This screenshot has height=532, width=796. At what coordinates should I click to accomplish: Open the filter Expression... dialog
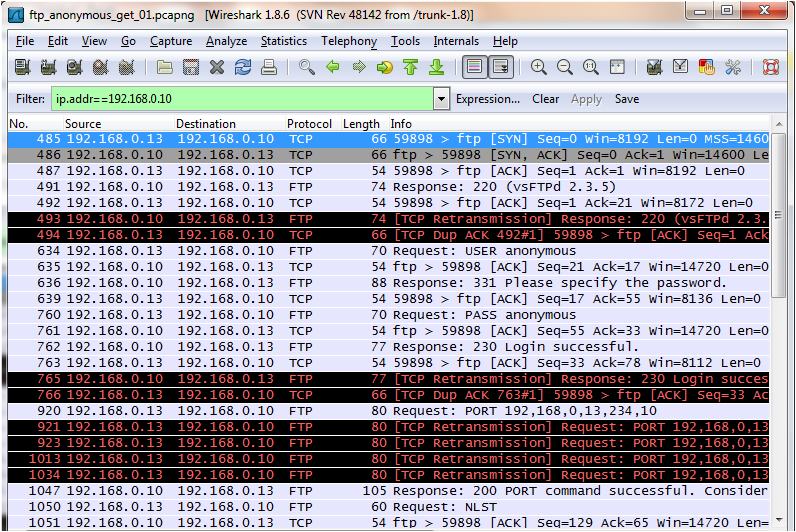tap(488, 99)
